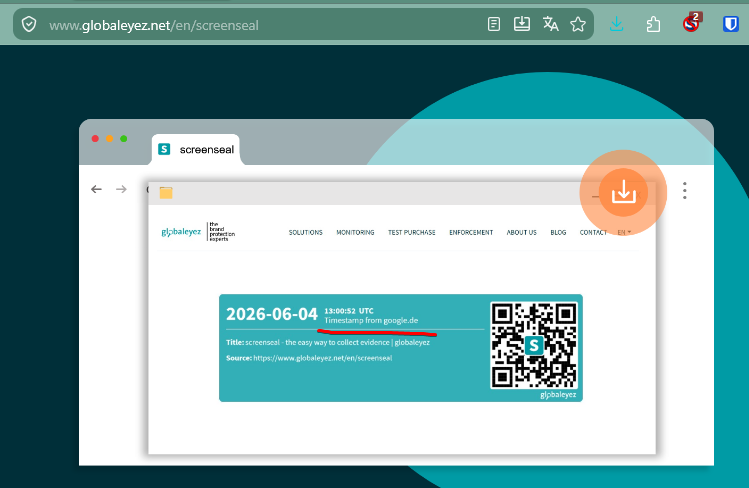This screenshot has height=488, width=749.
Task: Click the globaleyez logo in inner page
Action: [x=198, y=232]
